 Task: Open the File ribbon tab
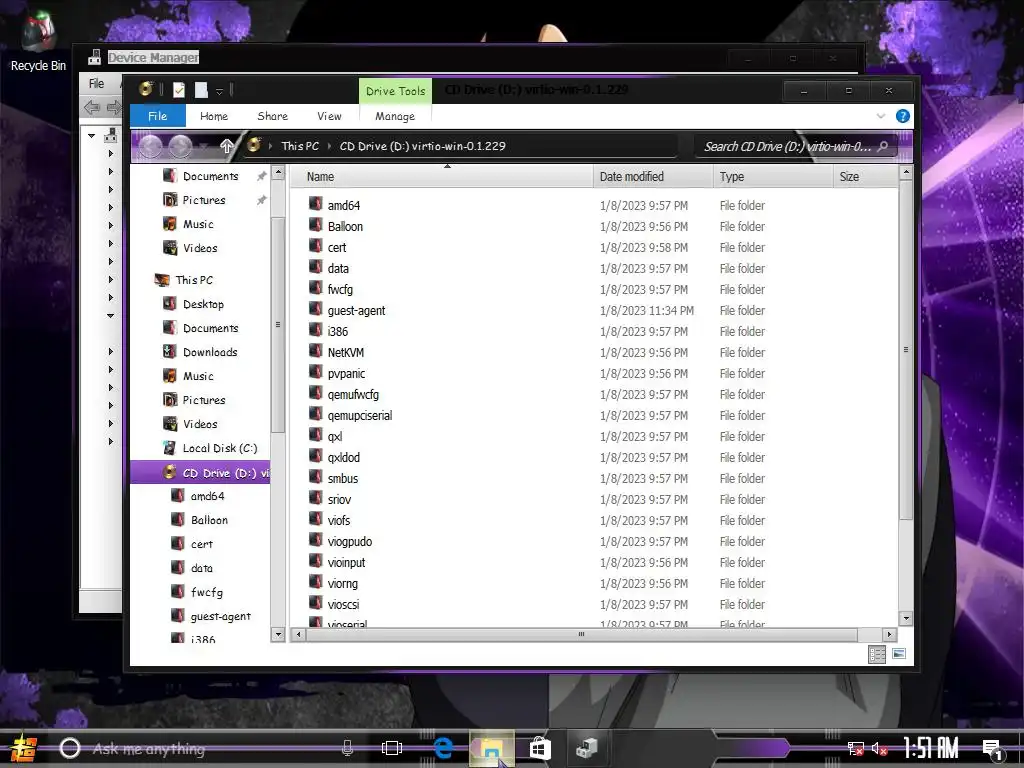pos(157,116)
